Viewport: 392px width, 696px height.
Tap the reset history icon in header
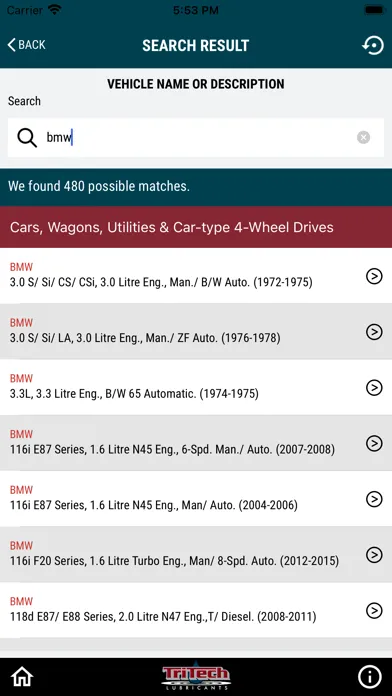coord(372,45)
